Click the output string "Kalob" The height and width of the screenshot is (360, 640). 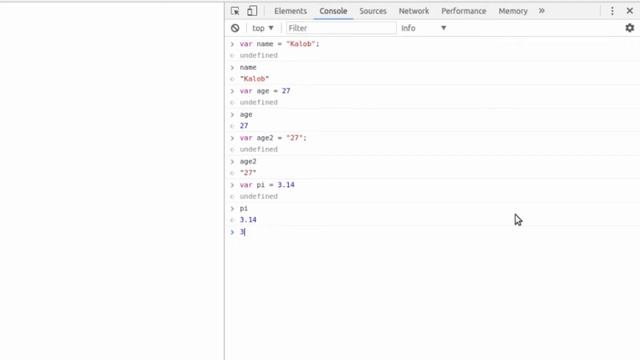[254, 79]
